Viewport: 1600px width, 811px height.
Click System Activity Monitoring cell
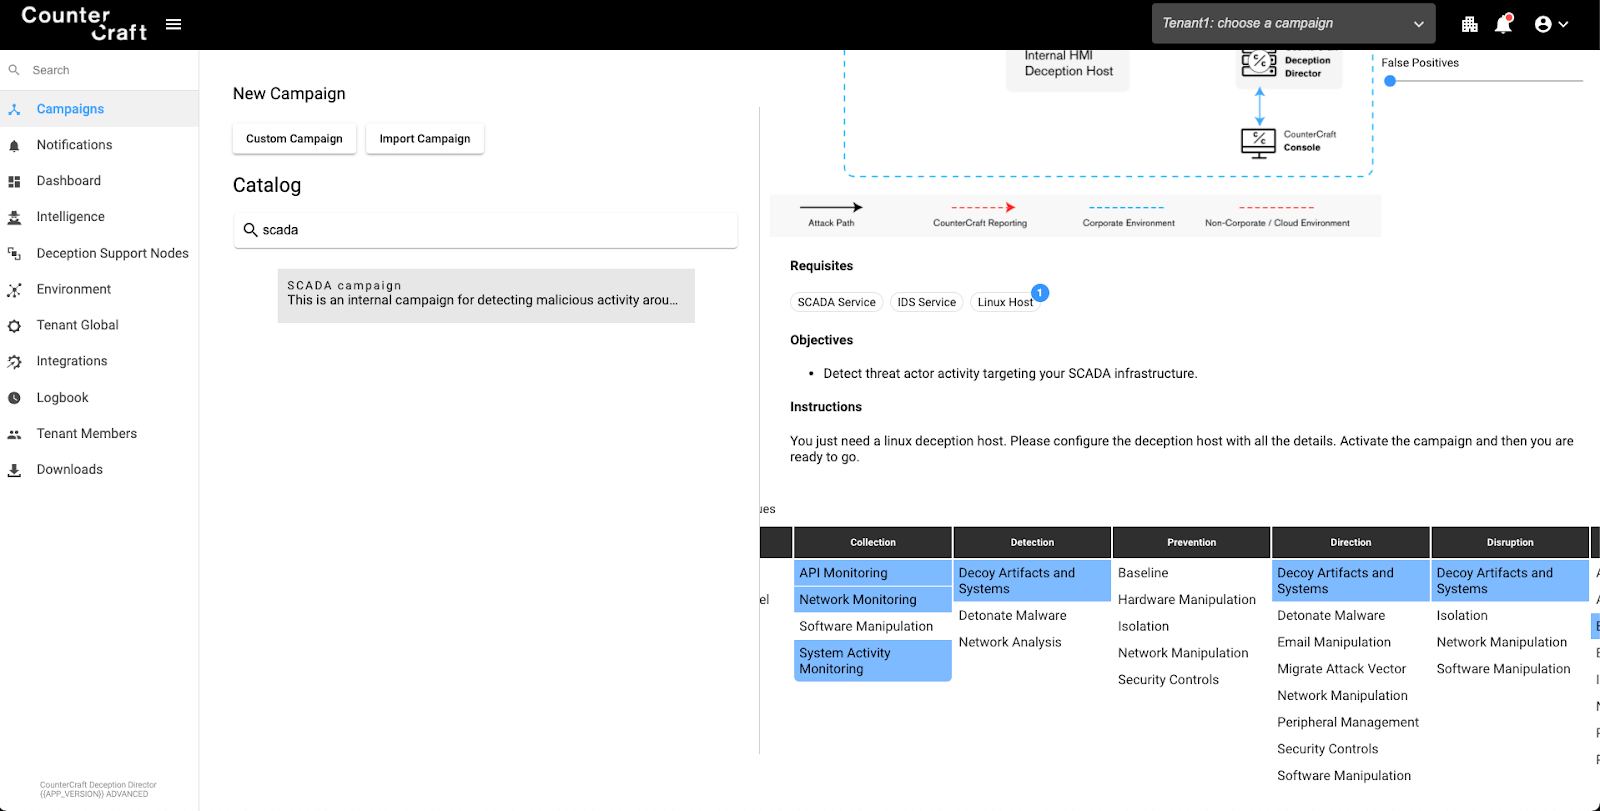pos(873,661)
